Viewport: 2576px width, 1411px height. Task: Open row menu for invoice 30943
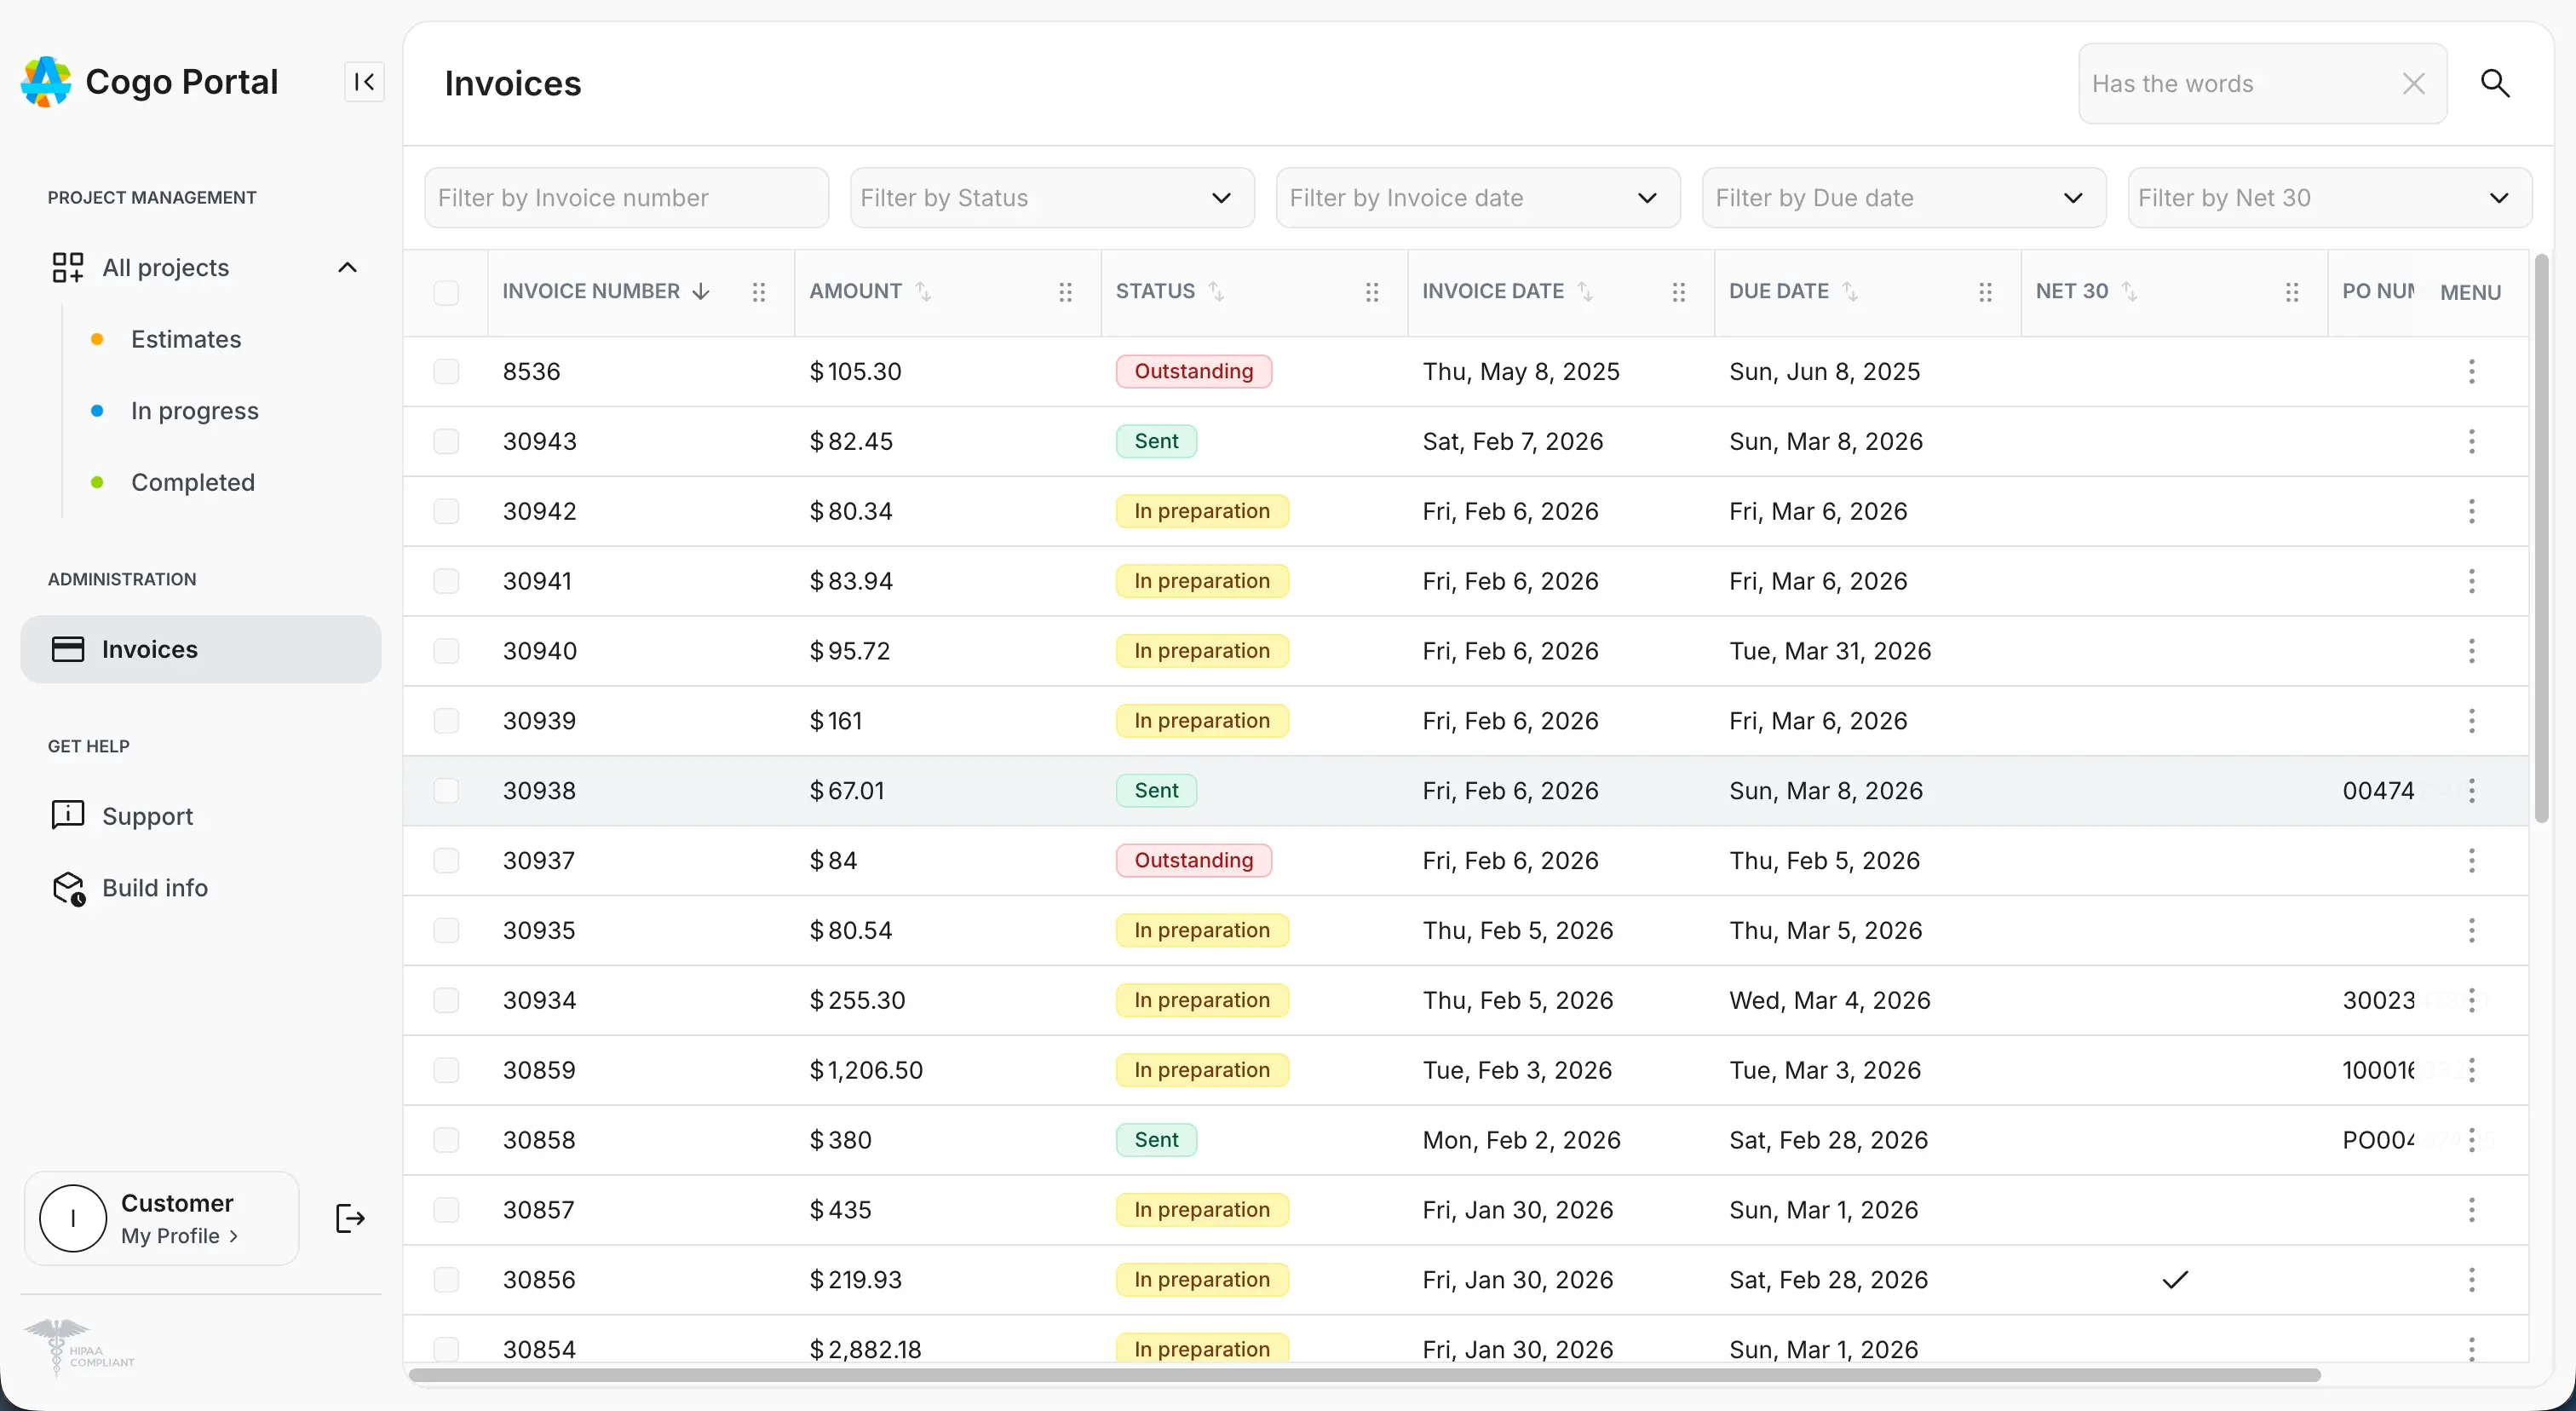click(2472, 441)
